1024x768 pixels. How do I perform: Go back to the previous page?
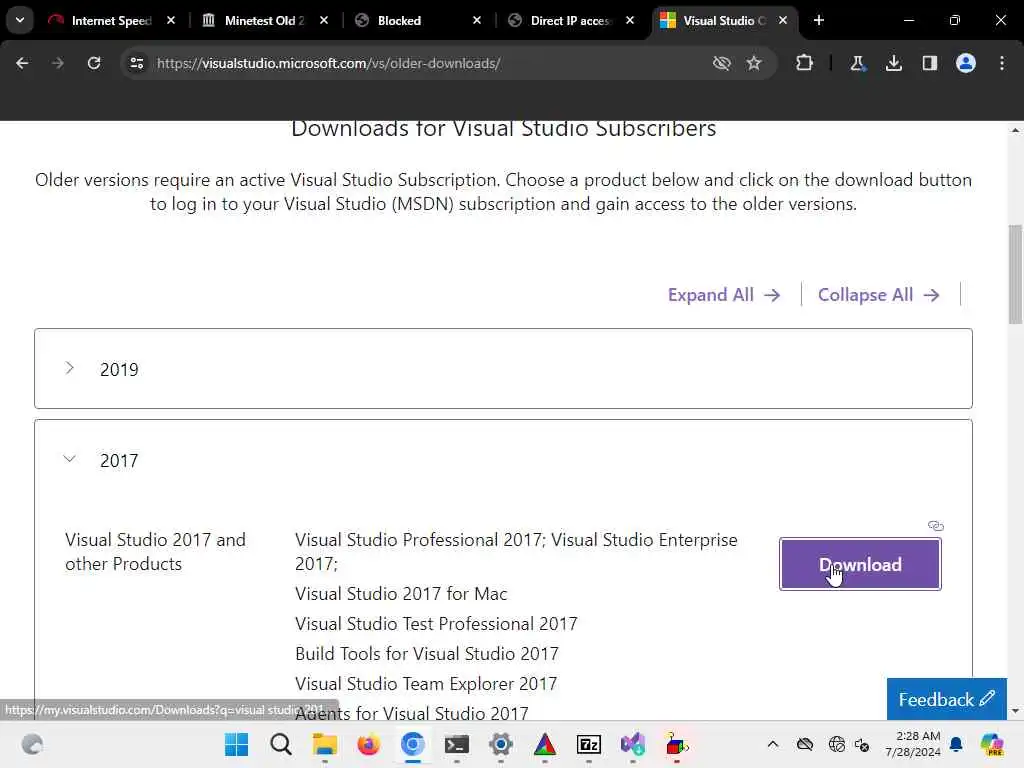tap(22, 63)
